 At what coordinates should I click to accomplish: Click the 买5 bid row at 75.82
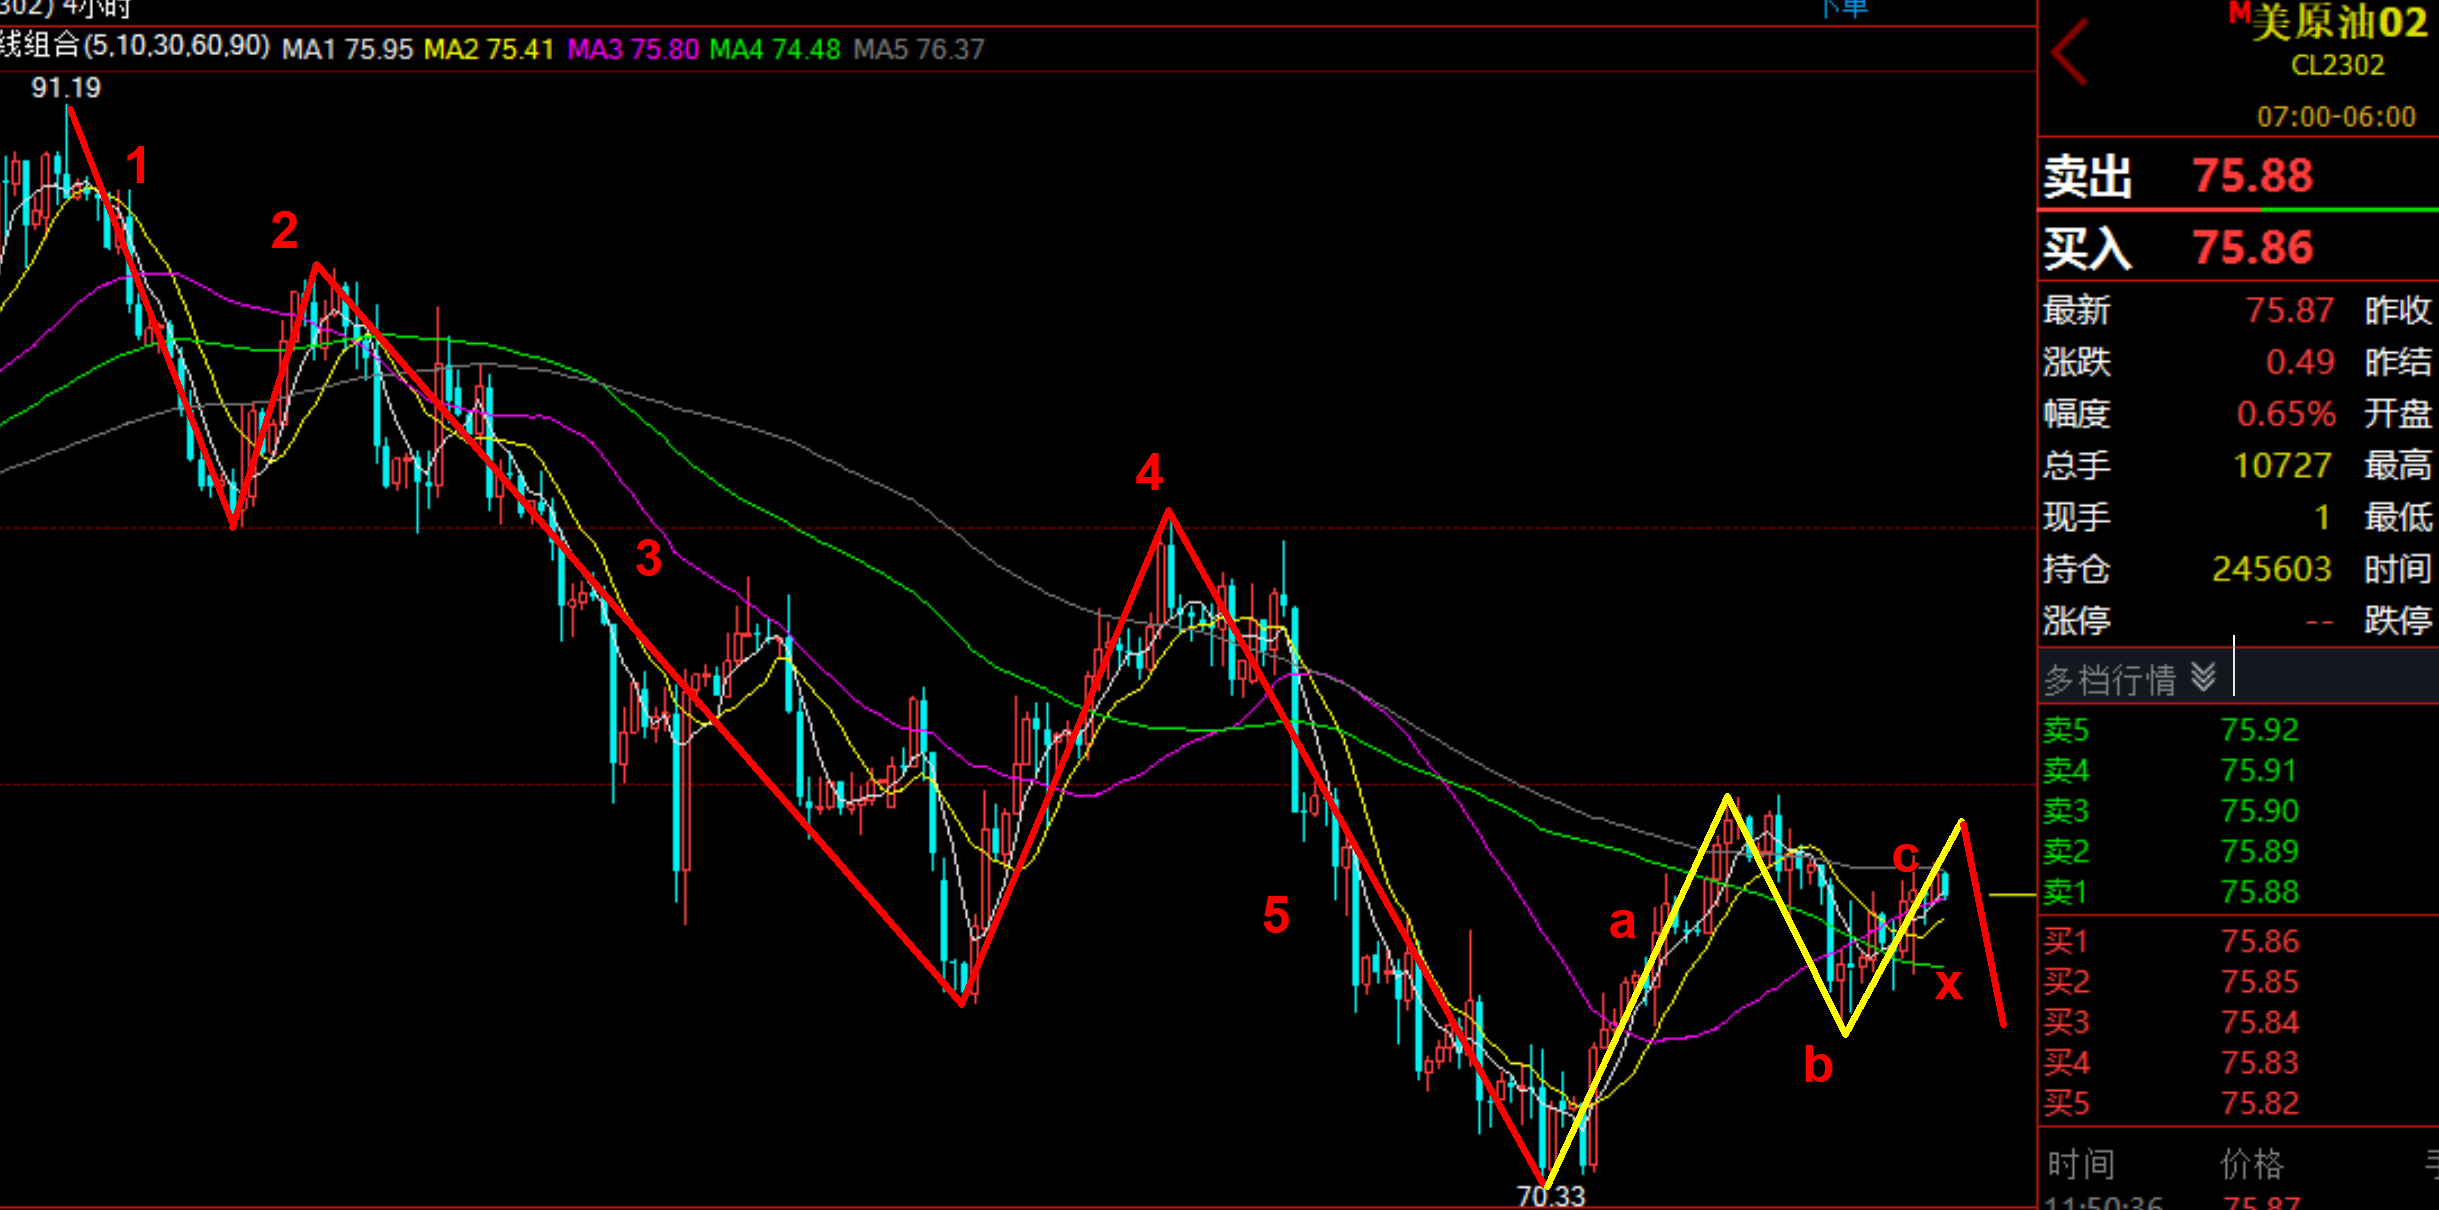point(2170,1104)
